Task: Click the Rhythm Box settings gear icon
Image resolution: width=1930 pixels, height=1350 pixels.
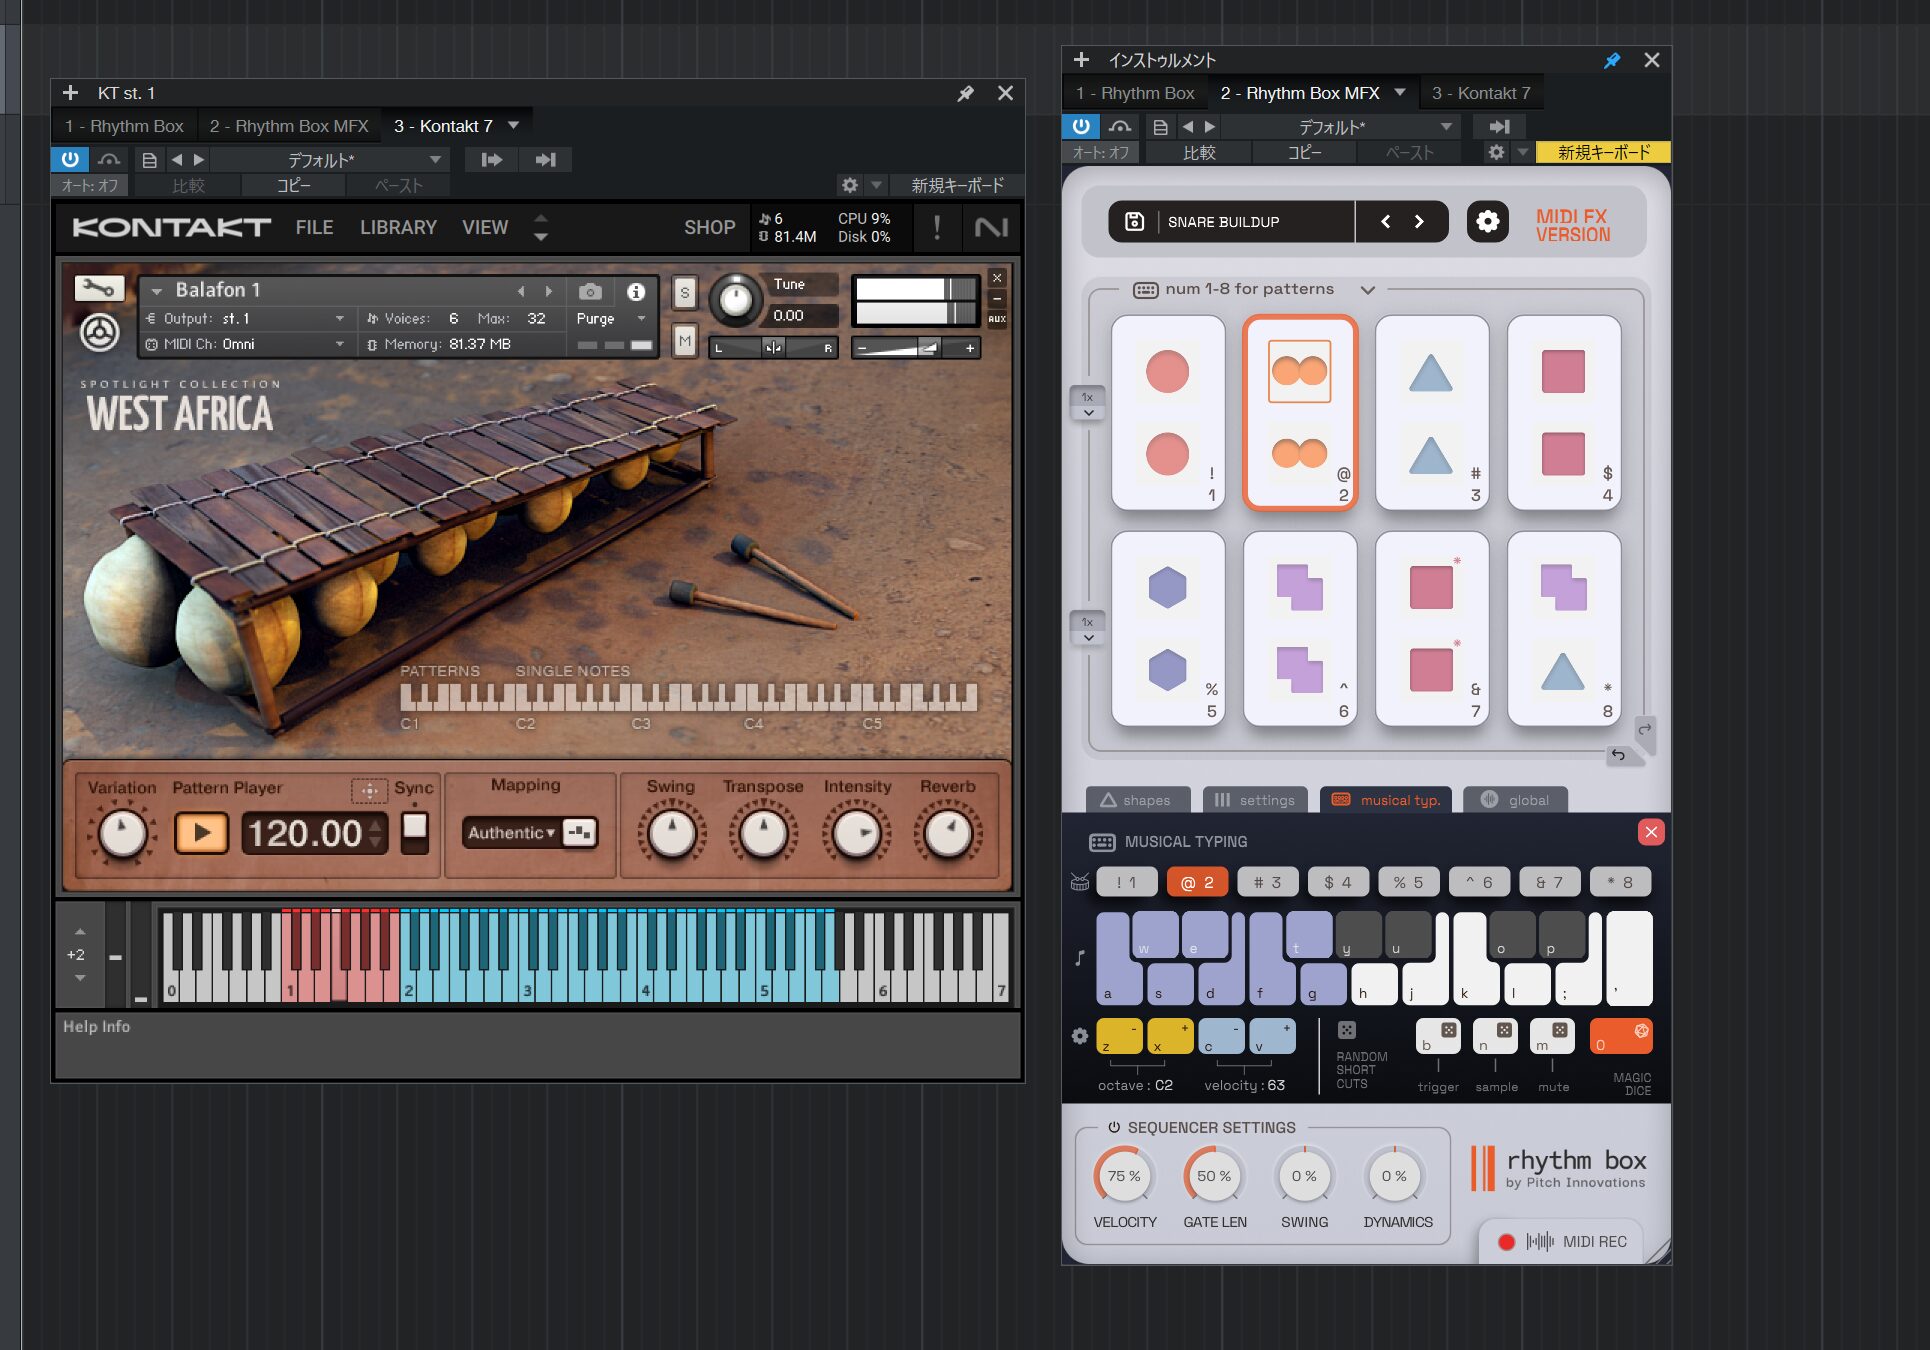Action: pos(1487,221)
